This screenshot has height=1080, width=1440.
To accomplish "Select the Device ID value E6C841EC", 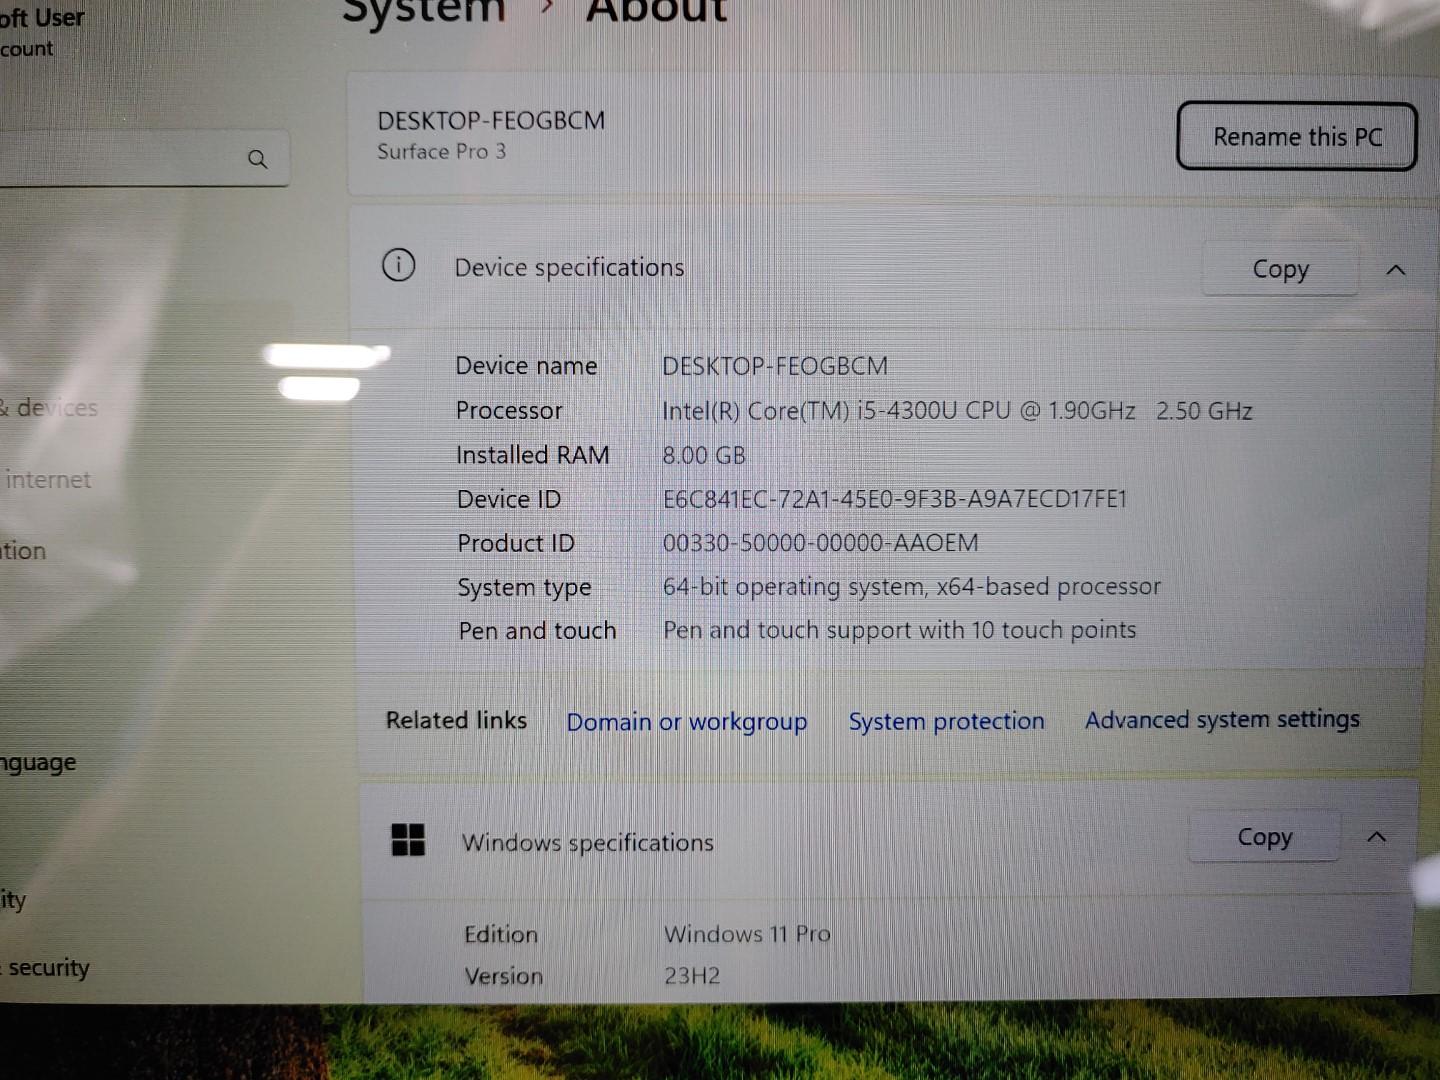I will click(895, 499).
